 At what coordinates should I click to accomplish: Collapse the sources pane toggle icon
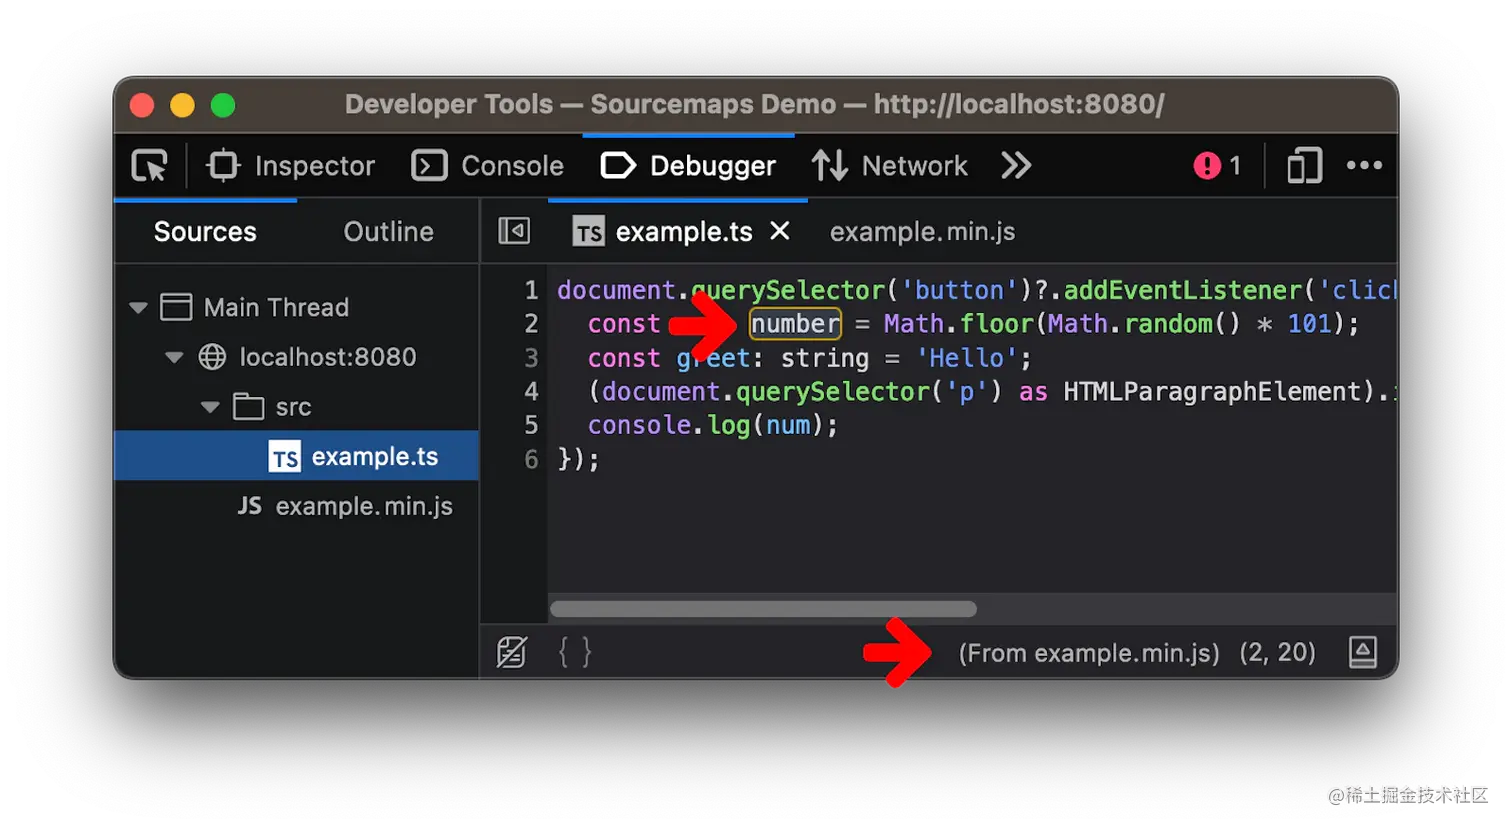(x=514, y=232)
